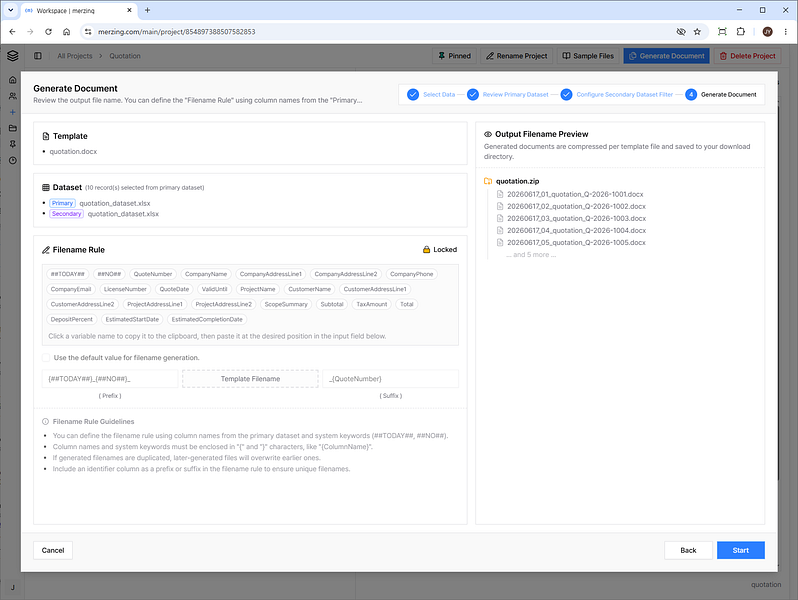The height and width of the screenshot is (600, 798).
Task: Click the pencil icon next to Filename Rule
Action: [46, 250]
